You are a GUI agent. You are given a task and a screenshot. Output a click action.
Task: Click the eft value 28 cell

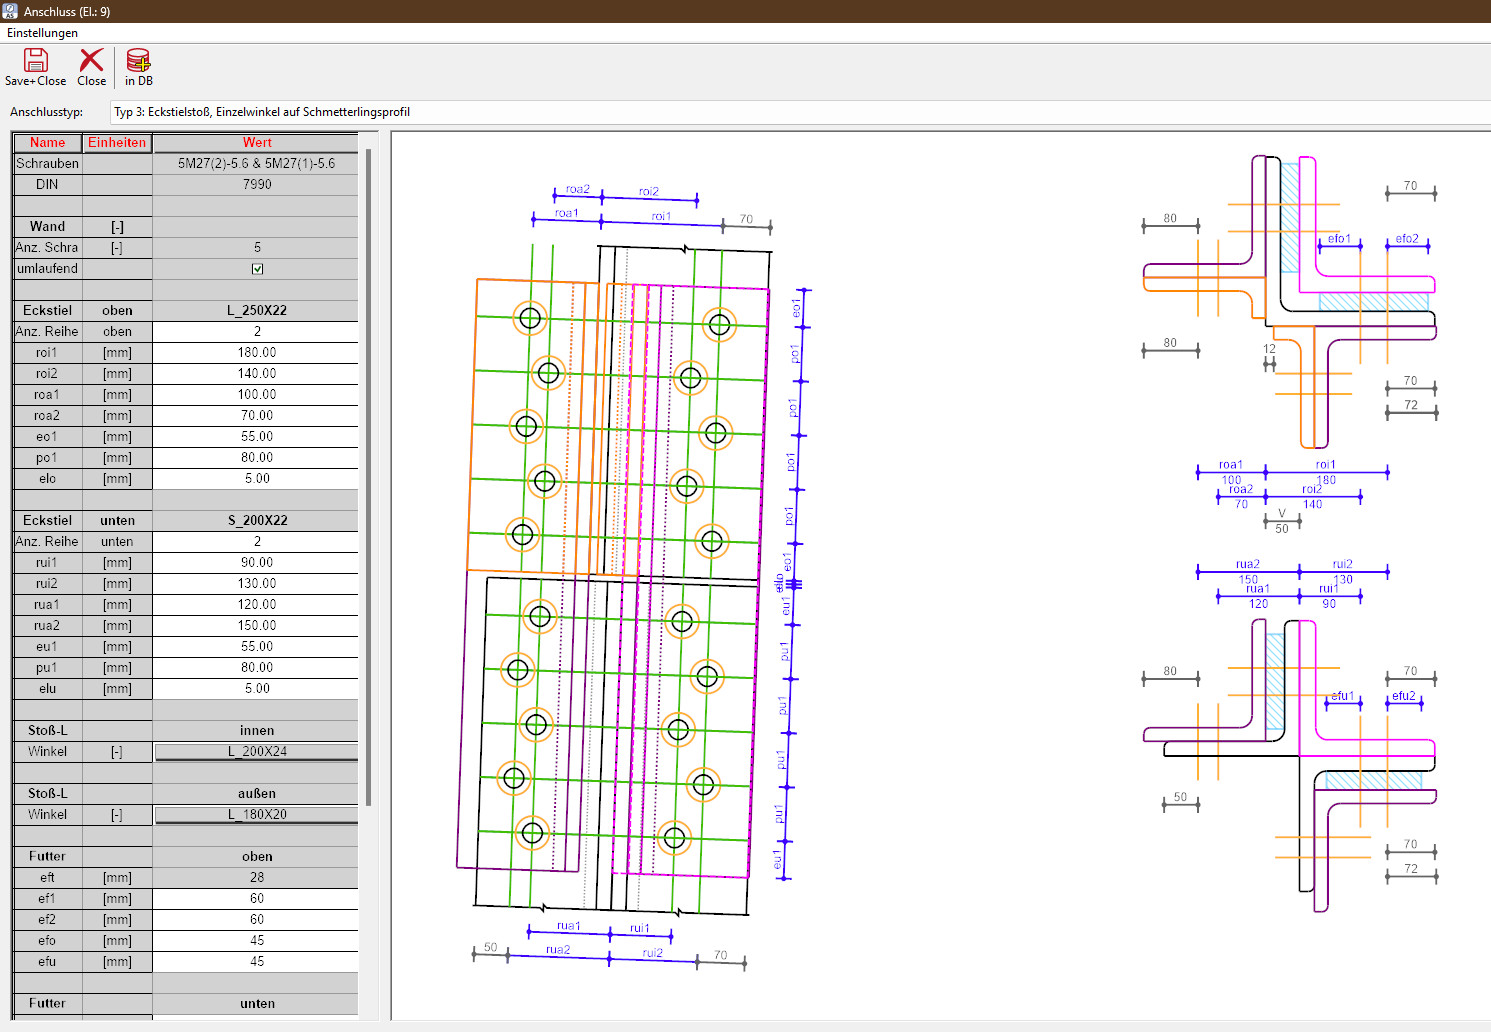click(256, 878)
